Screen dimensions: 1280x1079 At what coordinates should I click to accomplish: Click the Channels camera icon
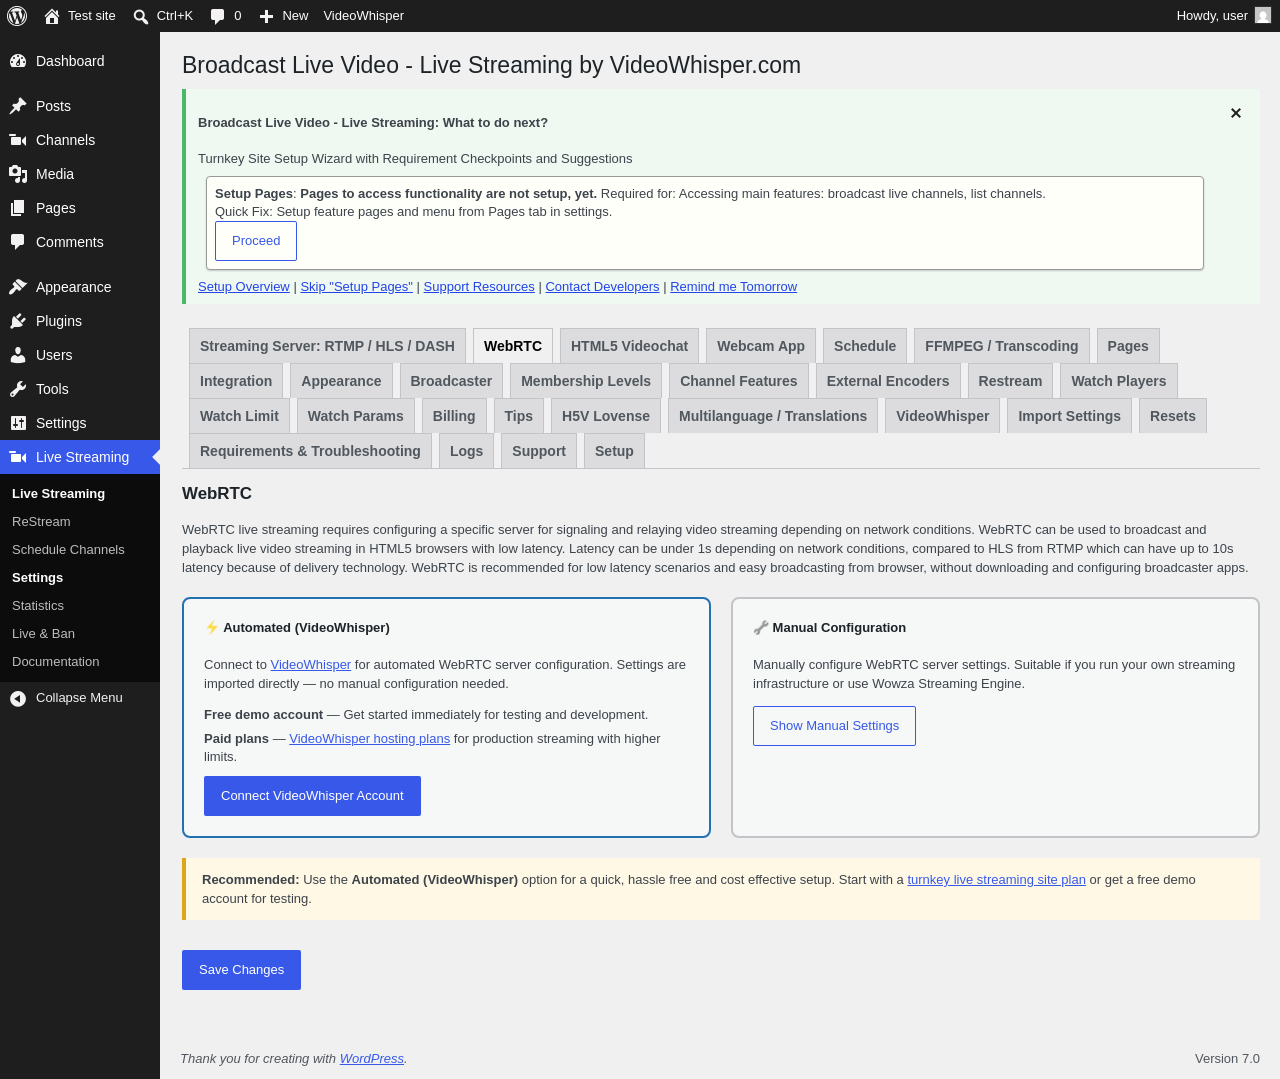tap(18, 140)
